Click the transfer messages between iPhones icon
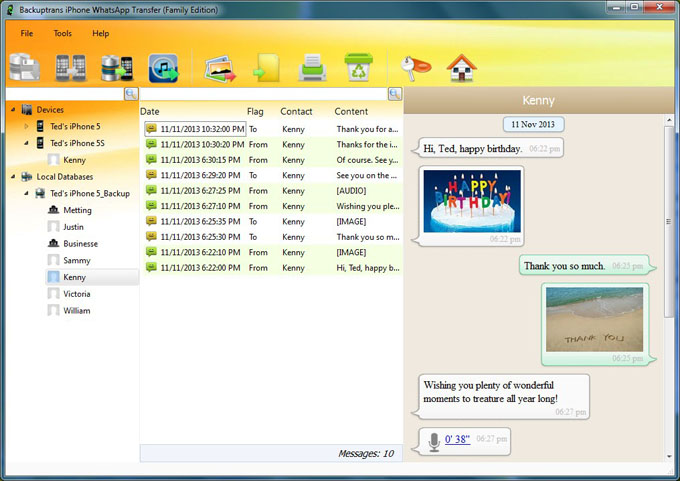 [x=71, y=68]
